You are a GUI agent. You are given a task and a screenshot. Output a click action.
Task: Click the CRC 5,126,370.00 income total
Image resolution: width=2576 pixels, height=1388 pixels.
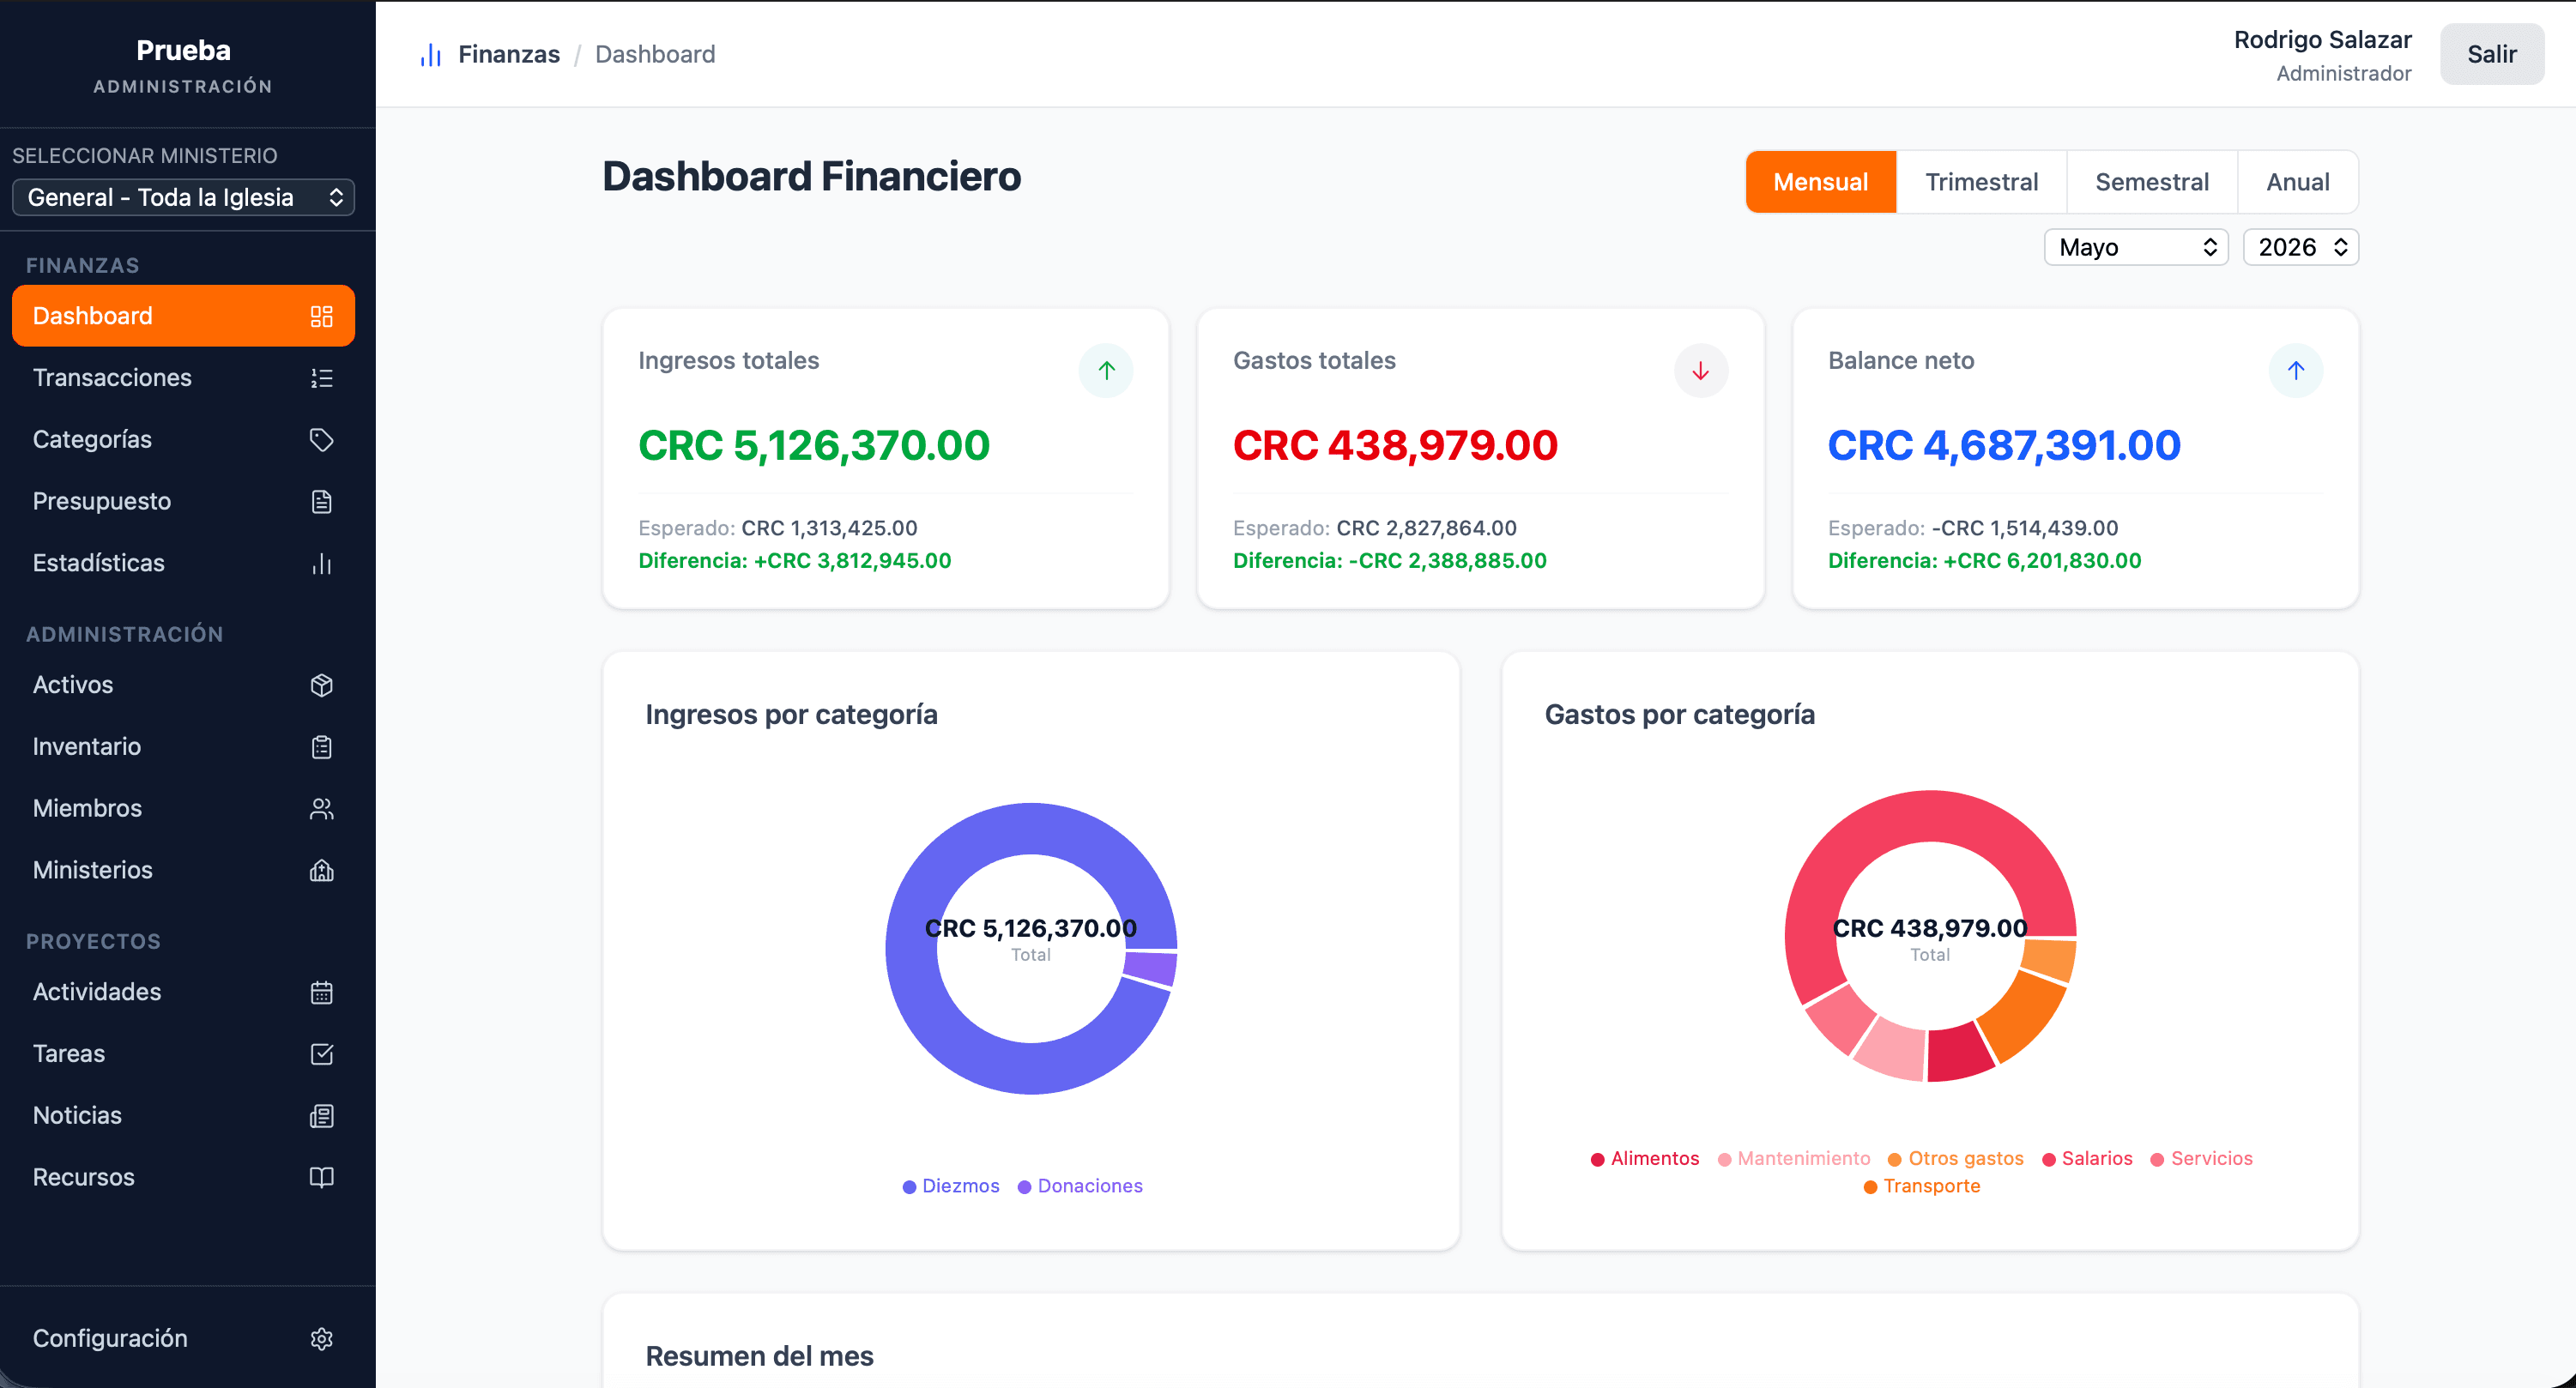(x=813, y=445)
